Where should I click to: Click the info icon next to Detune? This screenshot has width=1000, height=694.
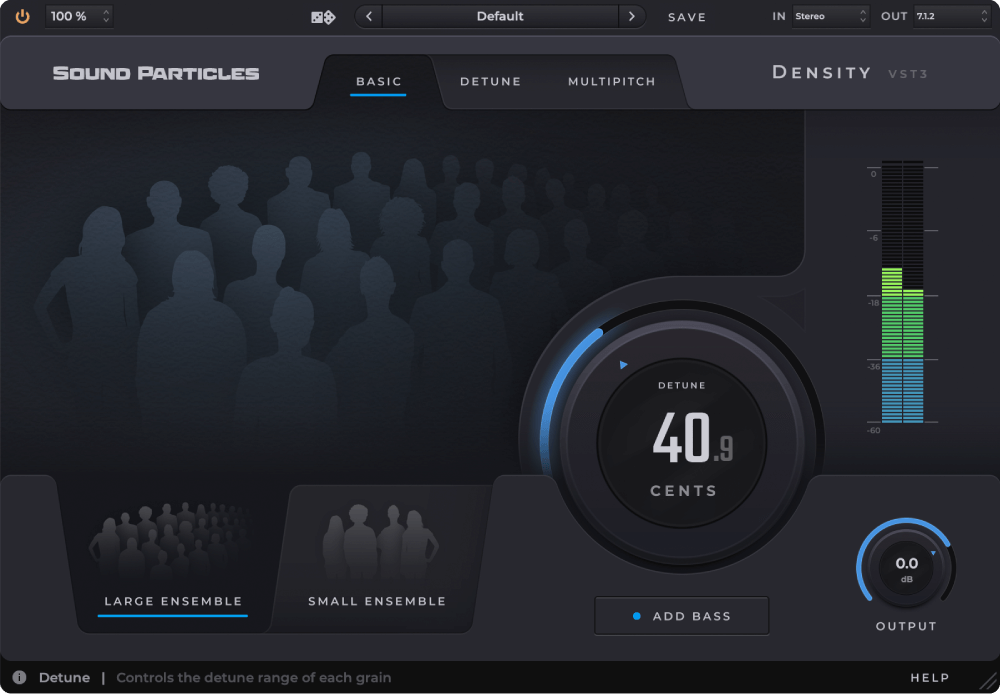pyautogui.click(x=19, y=677)
